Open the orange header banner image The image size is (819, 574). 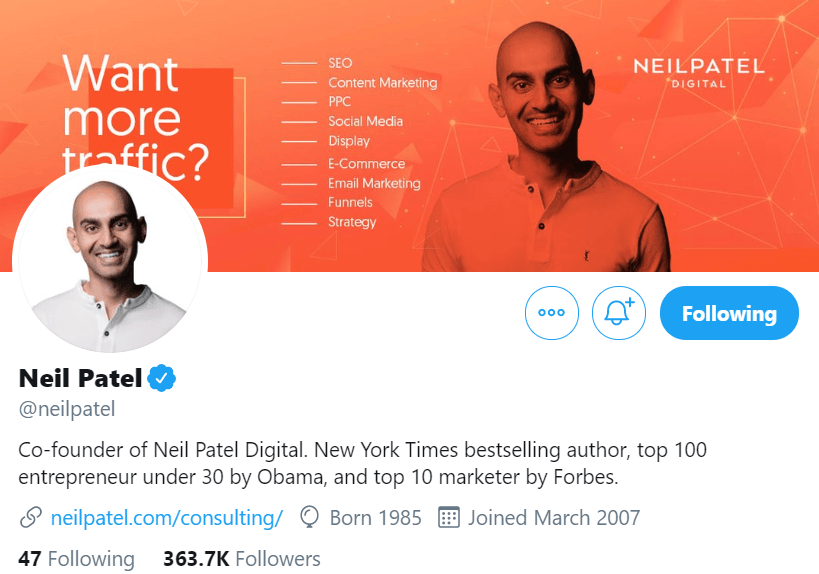pos(410,136)
